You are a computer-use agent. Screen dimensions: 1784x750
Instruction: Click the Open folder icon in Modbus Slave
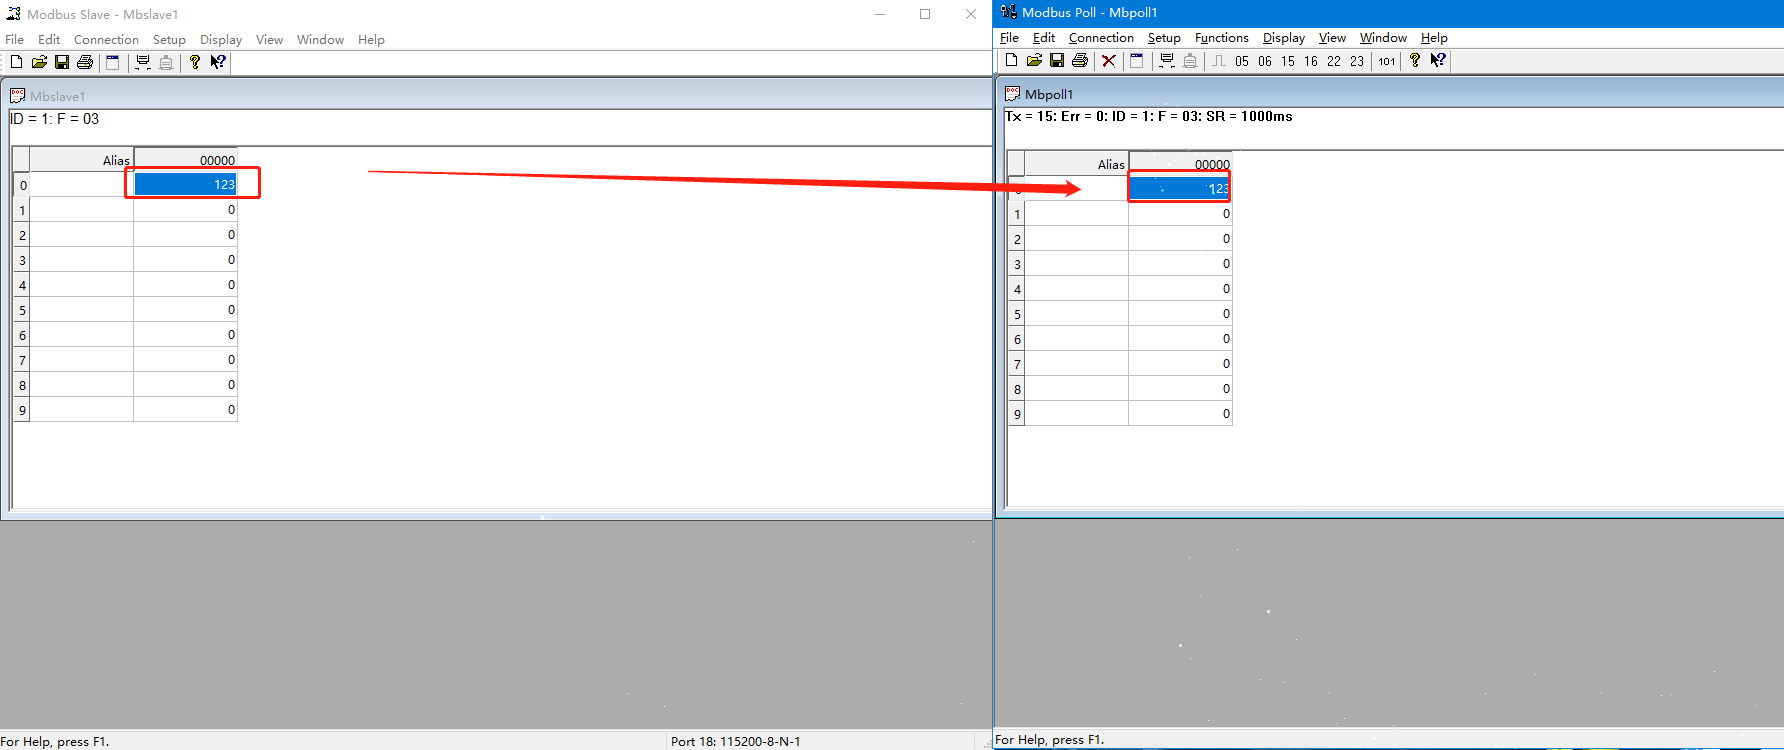(39, 62)
